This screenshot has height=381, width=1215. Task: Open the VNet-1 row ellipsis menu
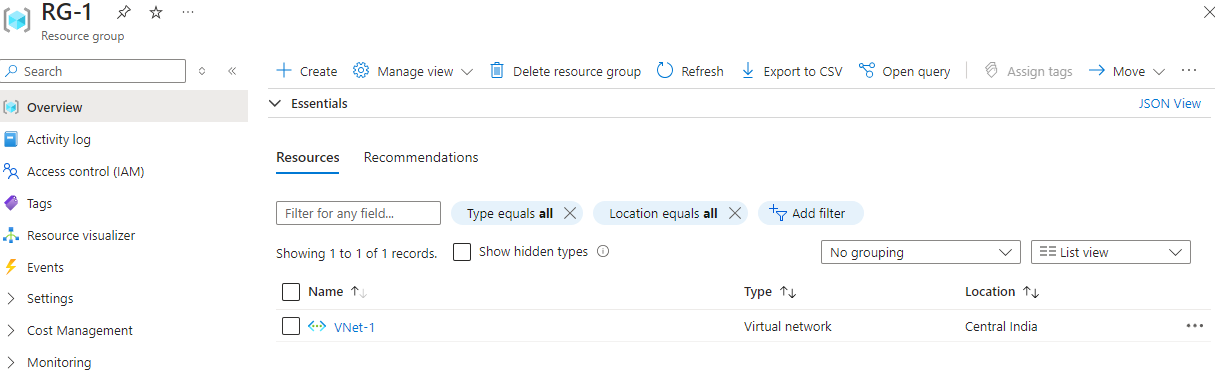coord(1194,326)
